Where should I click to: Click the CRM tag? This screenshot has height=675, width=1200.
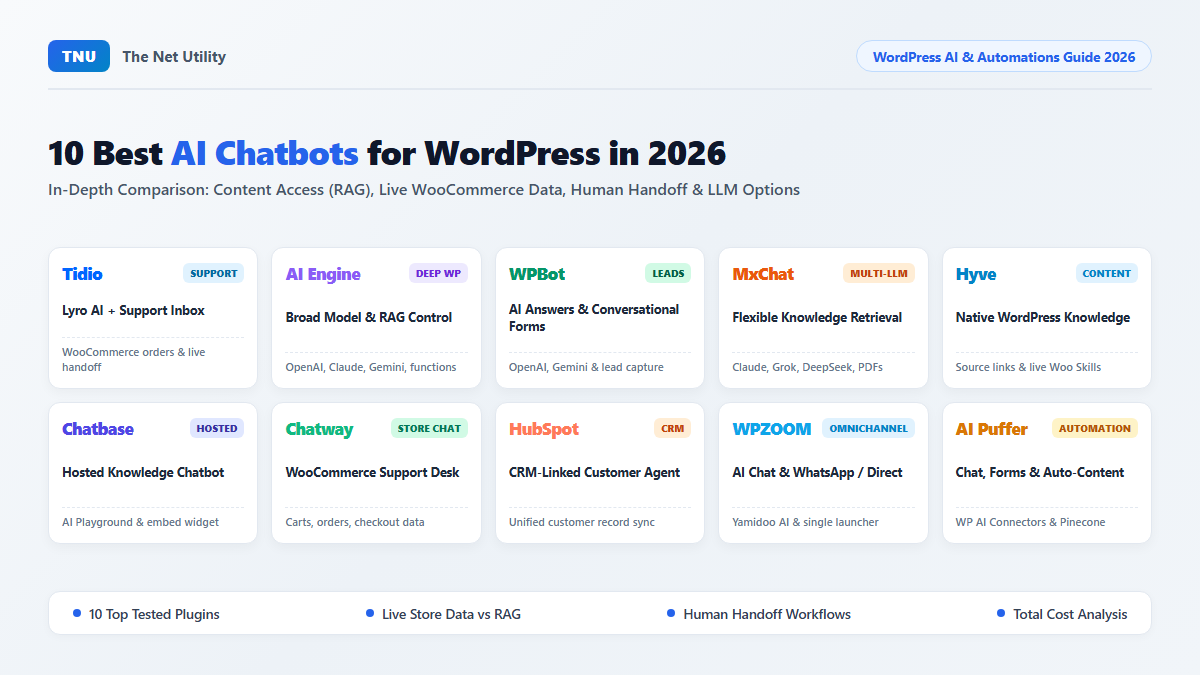673,428
